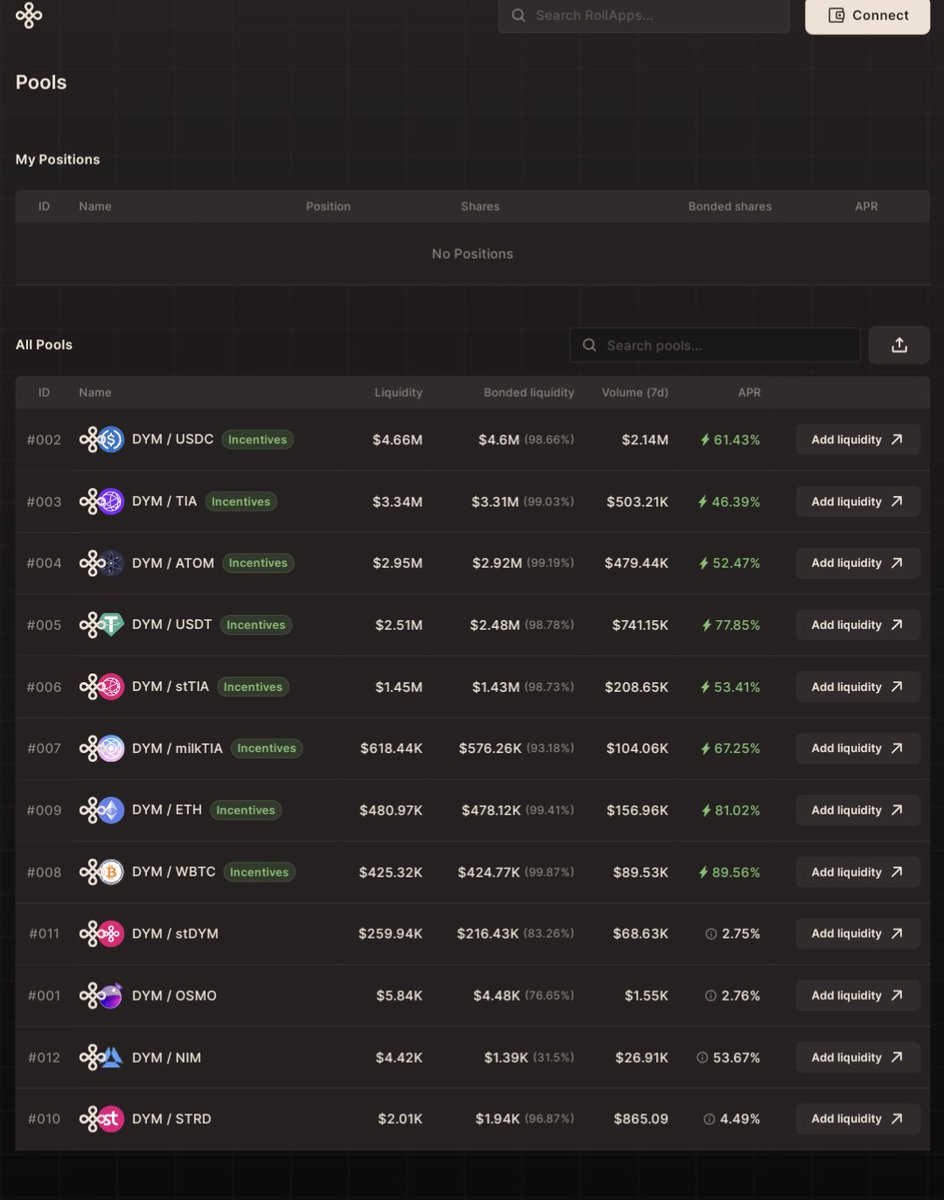This screenshot has height=1200, width=944.
Task: Add liquidity to DYM / ATOM pool
Action: (x=858, y=563)
